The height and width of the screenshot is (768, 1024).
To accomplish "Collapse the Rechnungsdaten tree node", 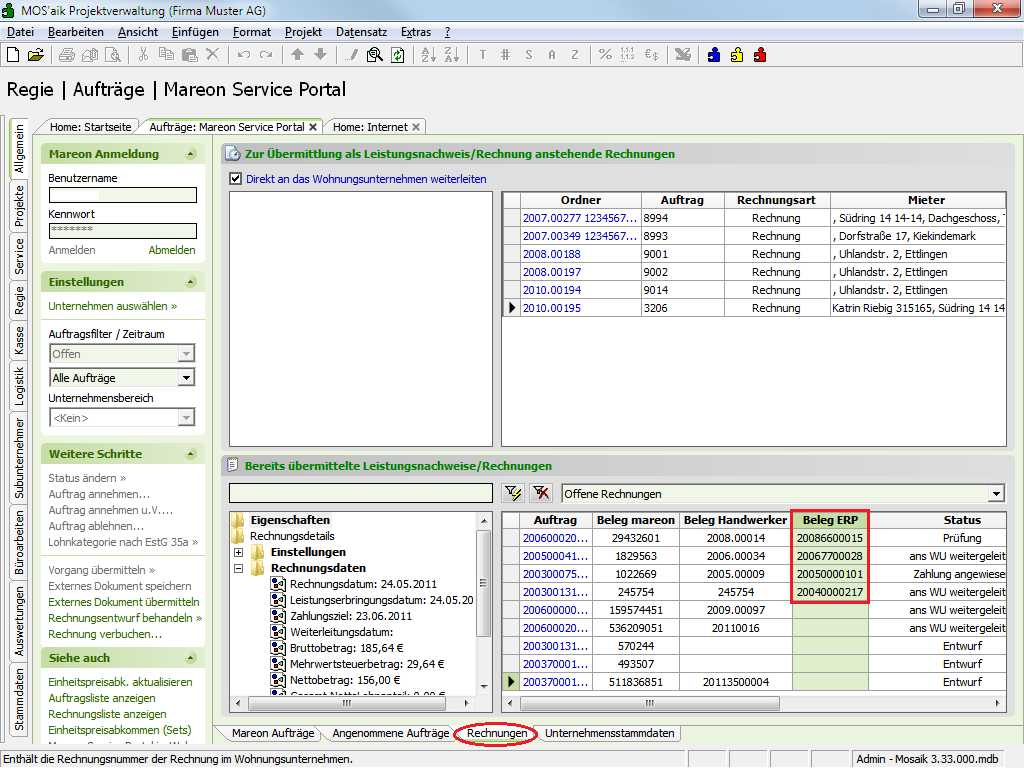I will (x=239, y=568).
